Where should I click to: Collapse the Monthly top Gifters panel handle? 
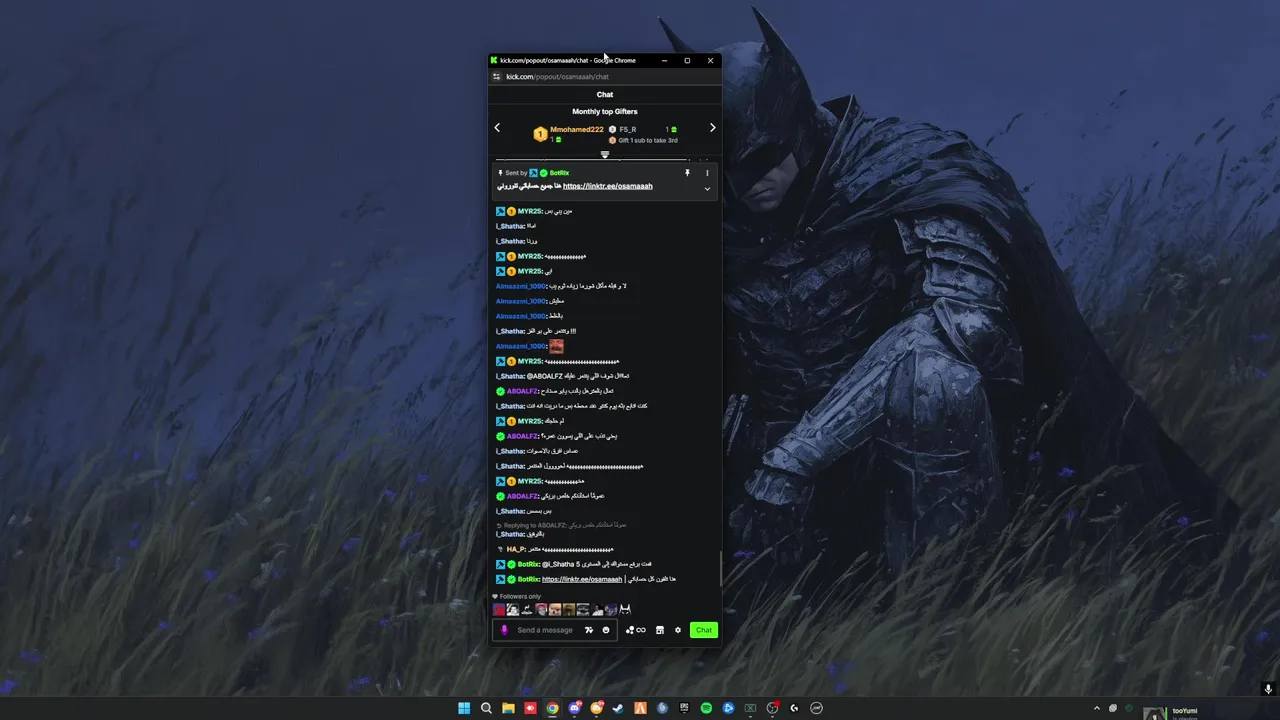click(604, 155)
